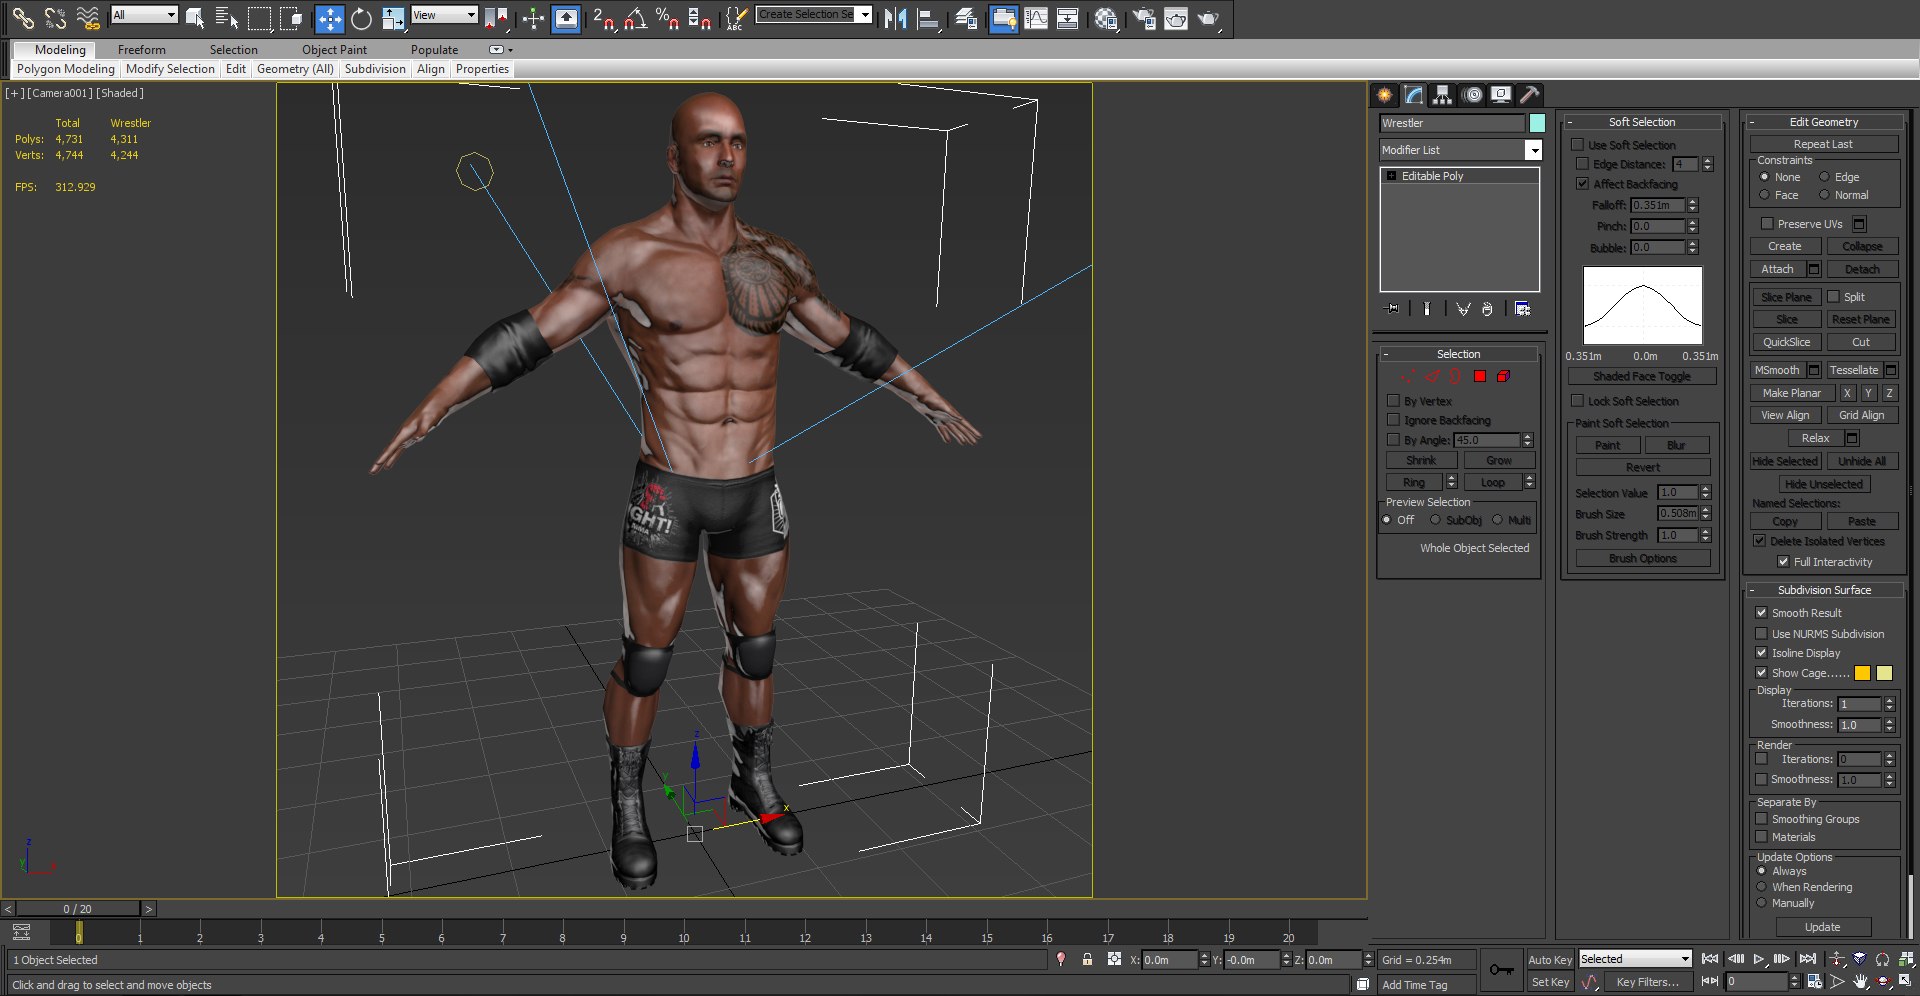This screenshot has width=1920, height=996.
Task: Click Bind to Space Warp icon
Action: coord(88,17)
